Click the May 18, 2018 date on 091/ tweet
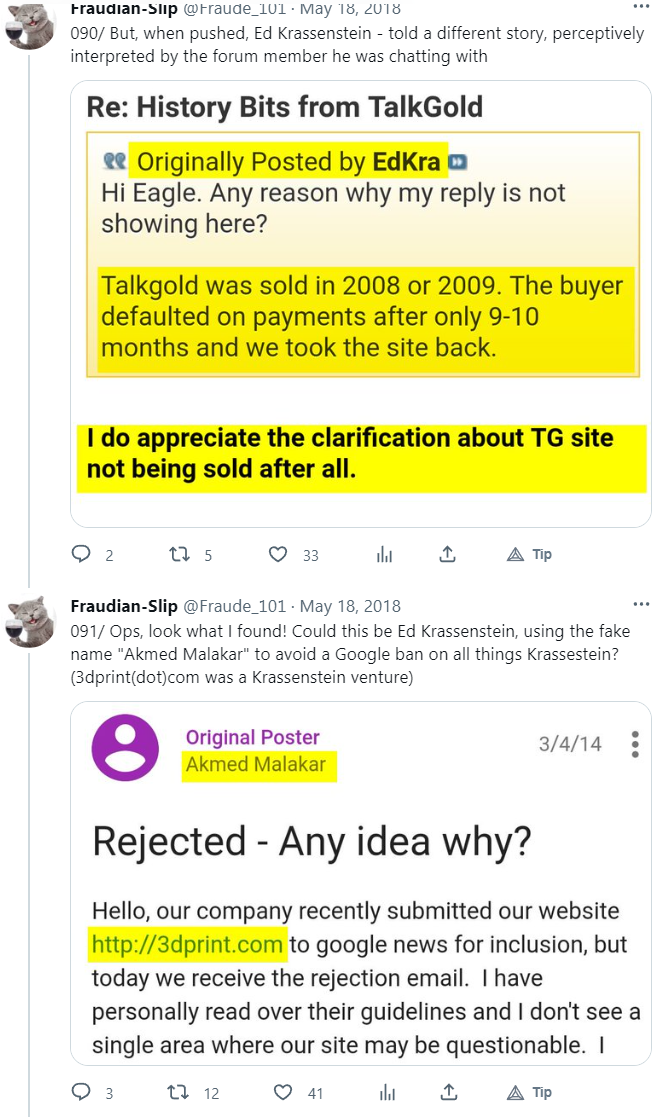The width and height of the screenshot is (657, 1117). [x=350, y=606]
